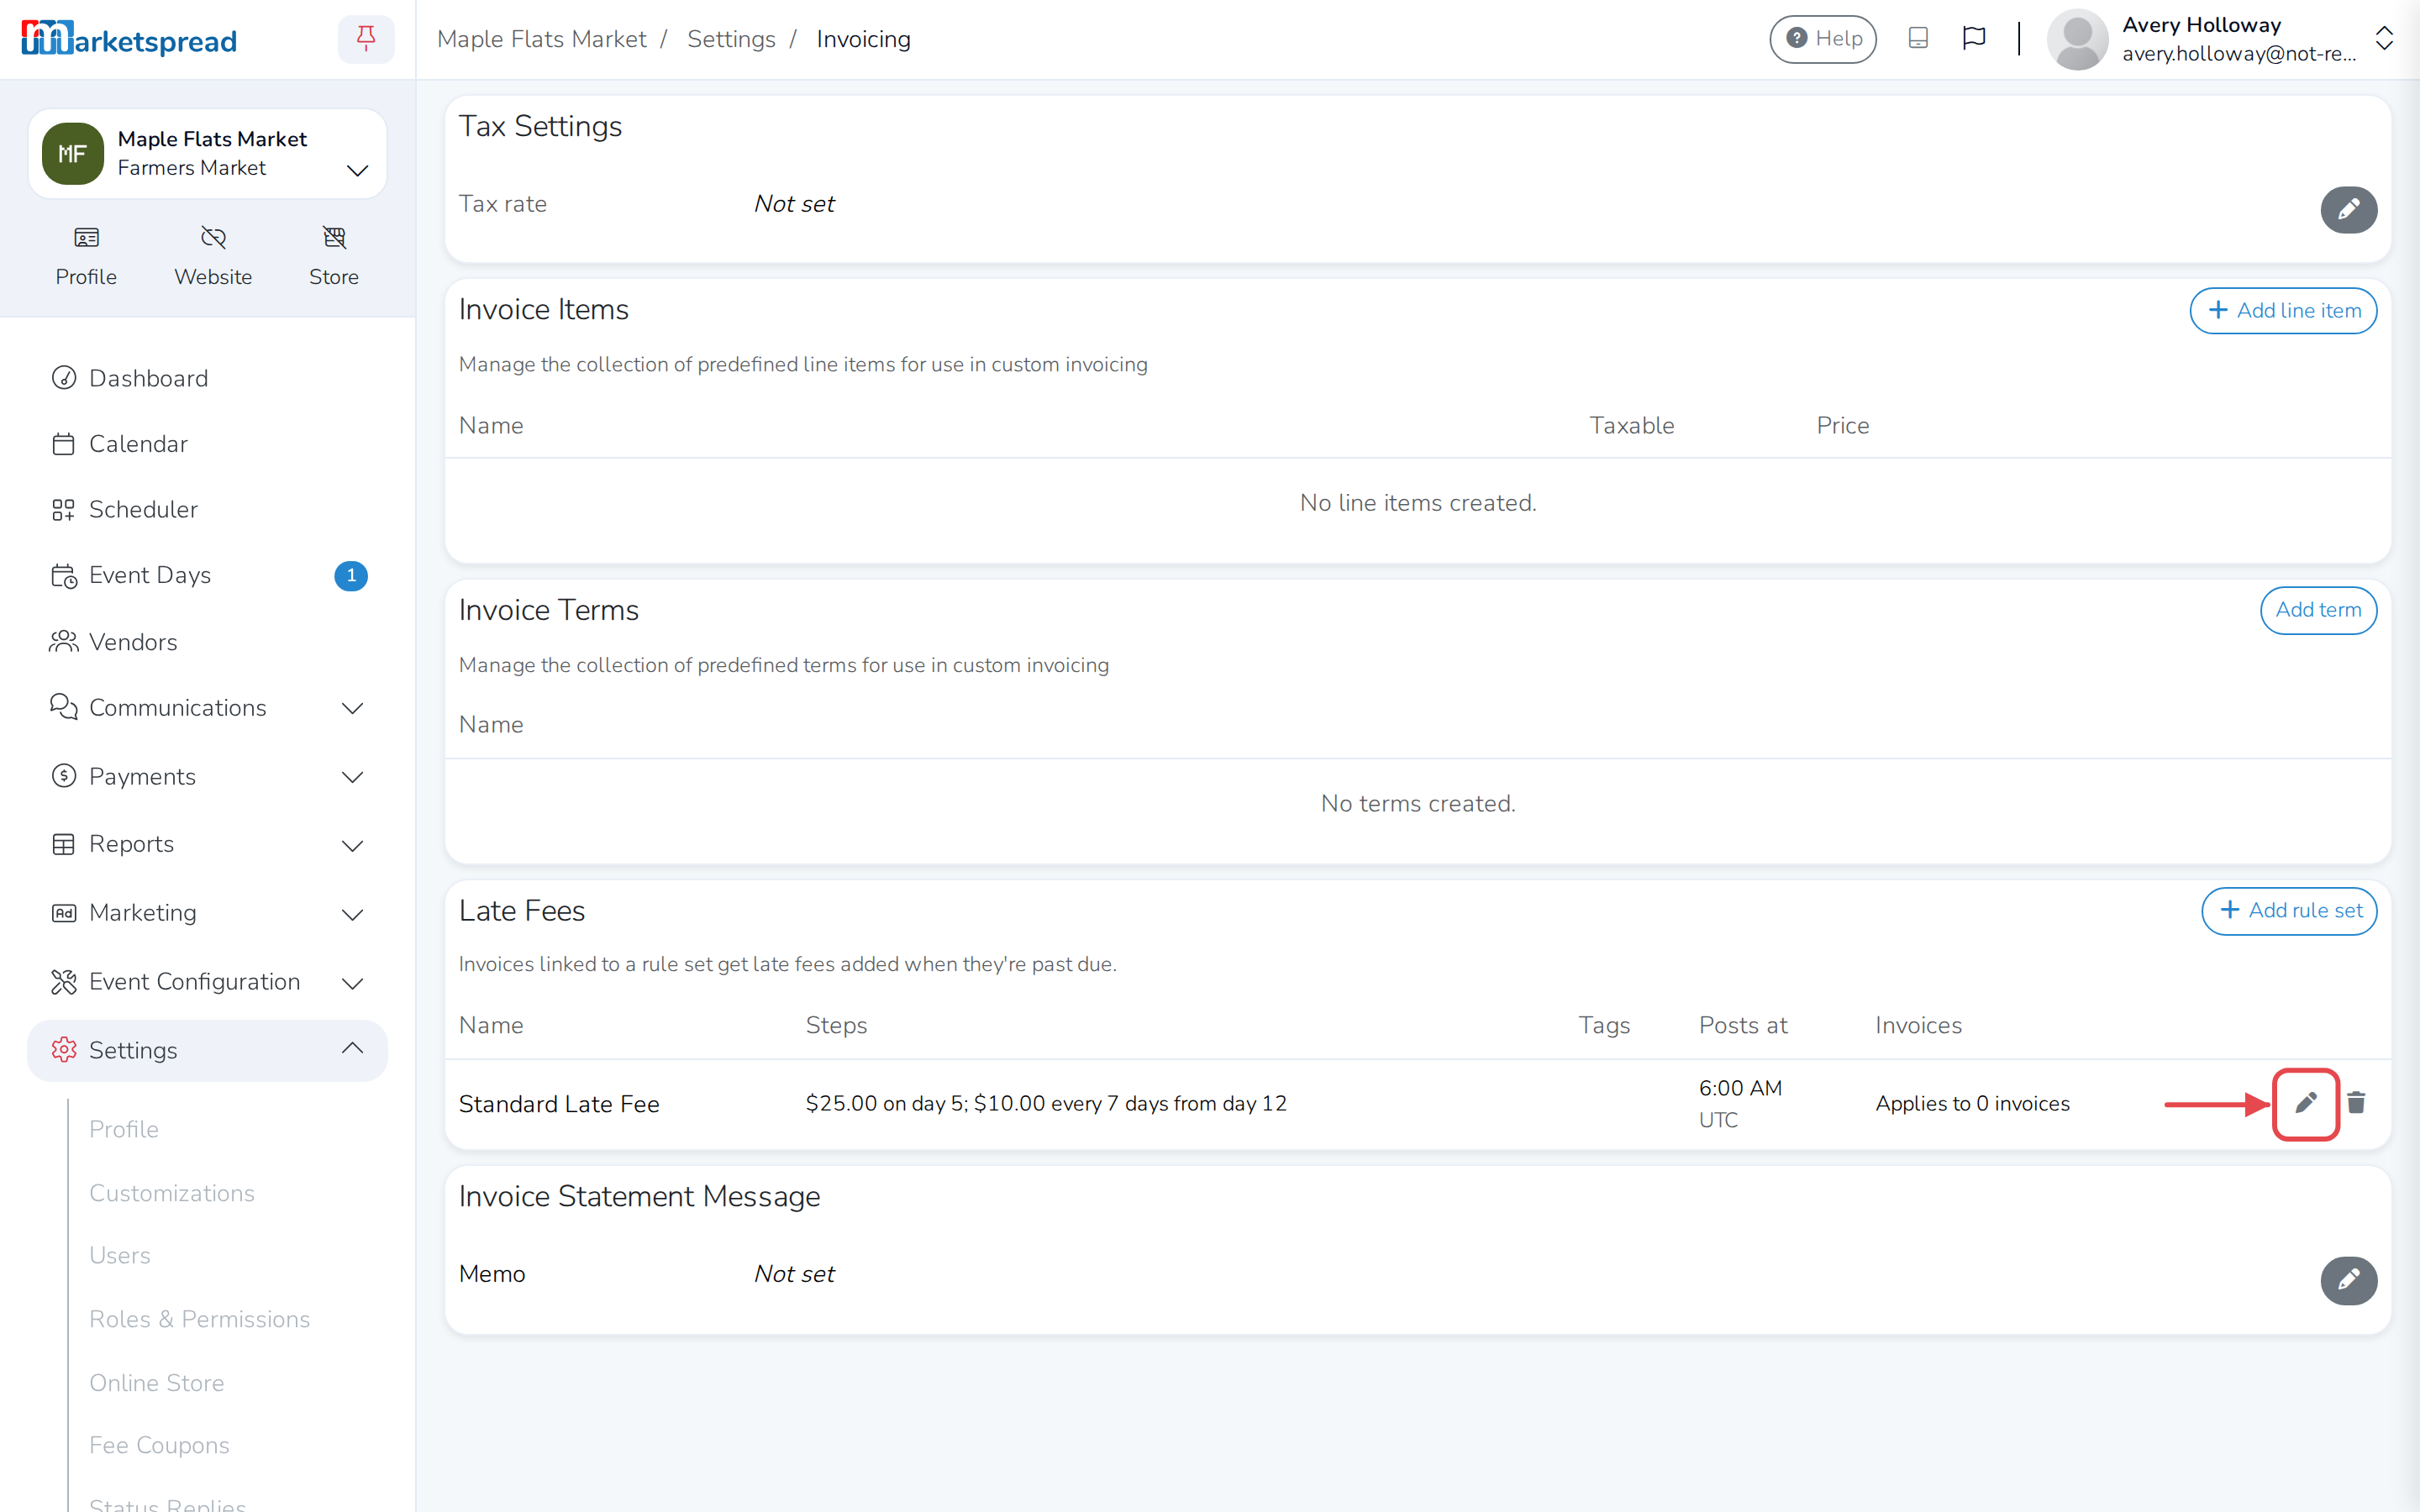The height and width of the screenshot is (1512, 2420).
Task: Open the Website shortcut icon
Action: [213, 257]
